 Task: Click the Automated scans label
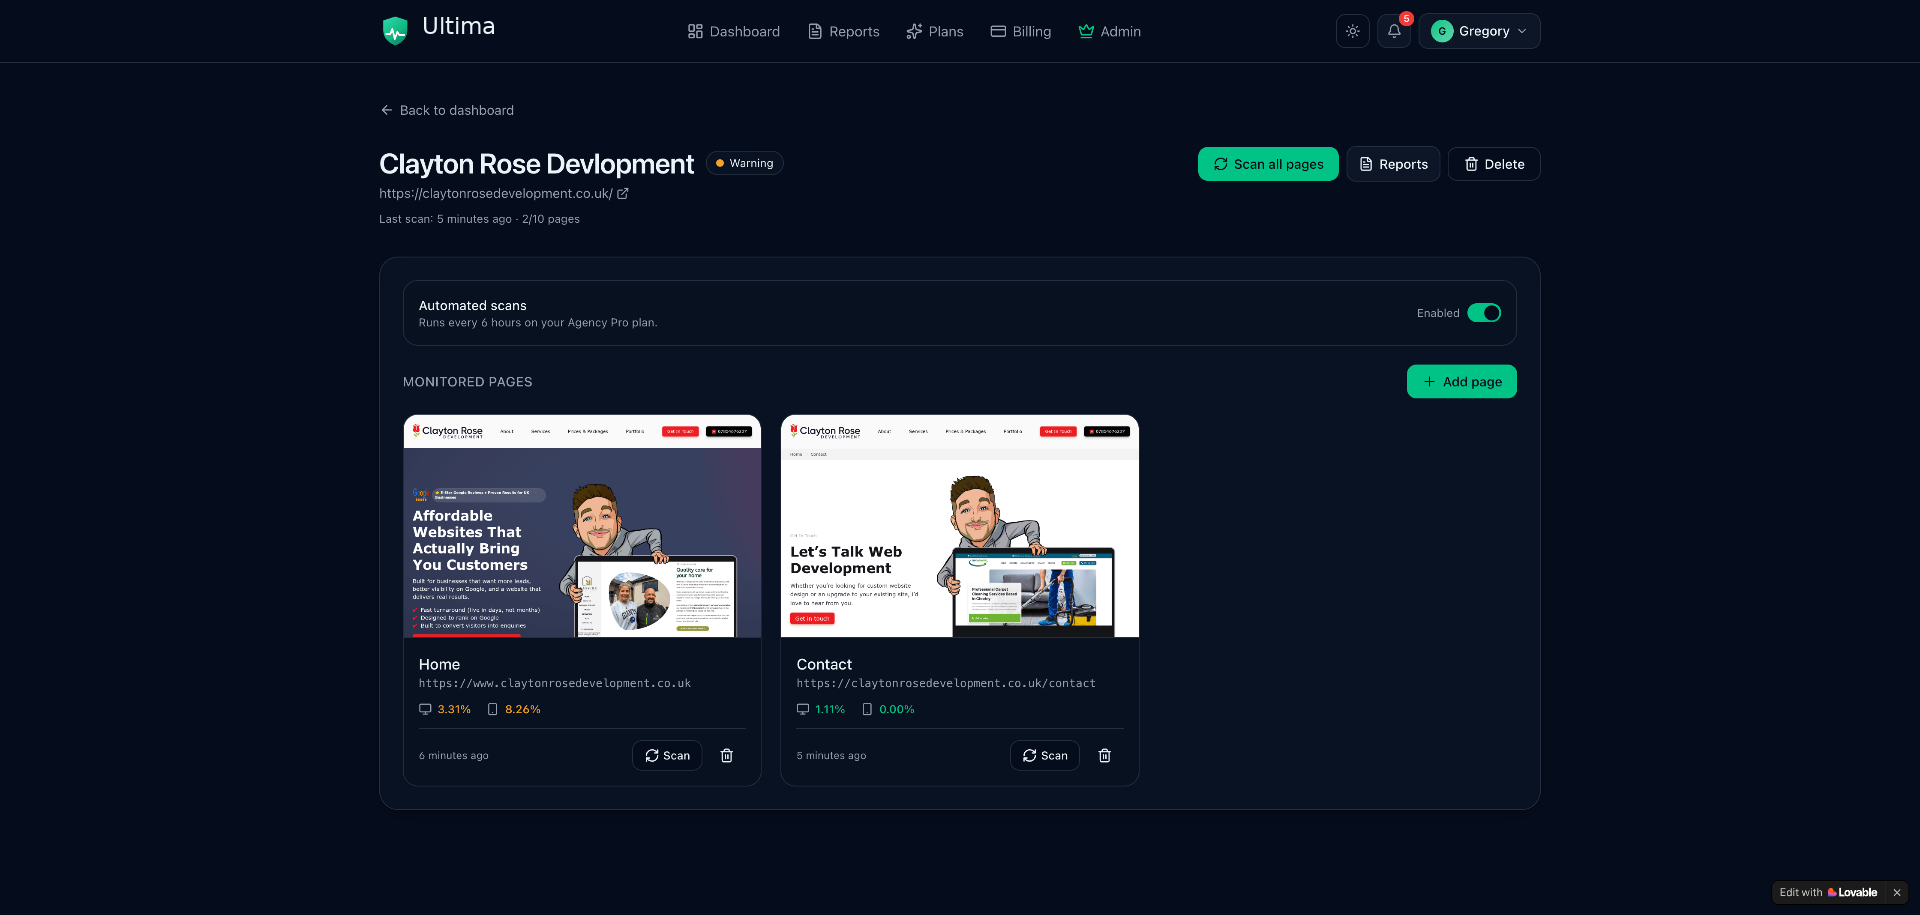tap(473, 306)
